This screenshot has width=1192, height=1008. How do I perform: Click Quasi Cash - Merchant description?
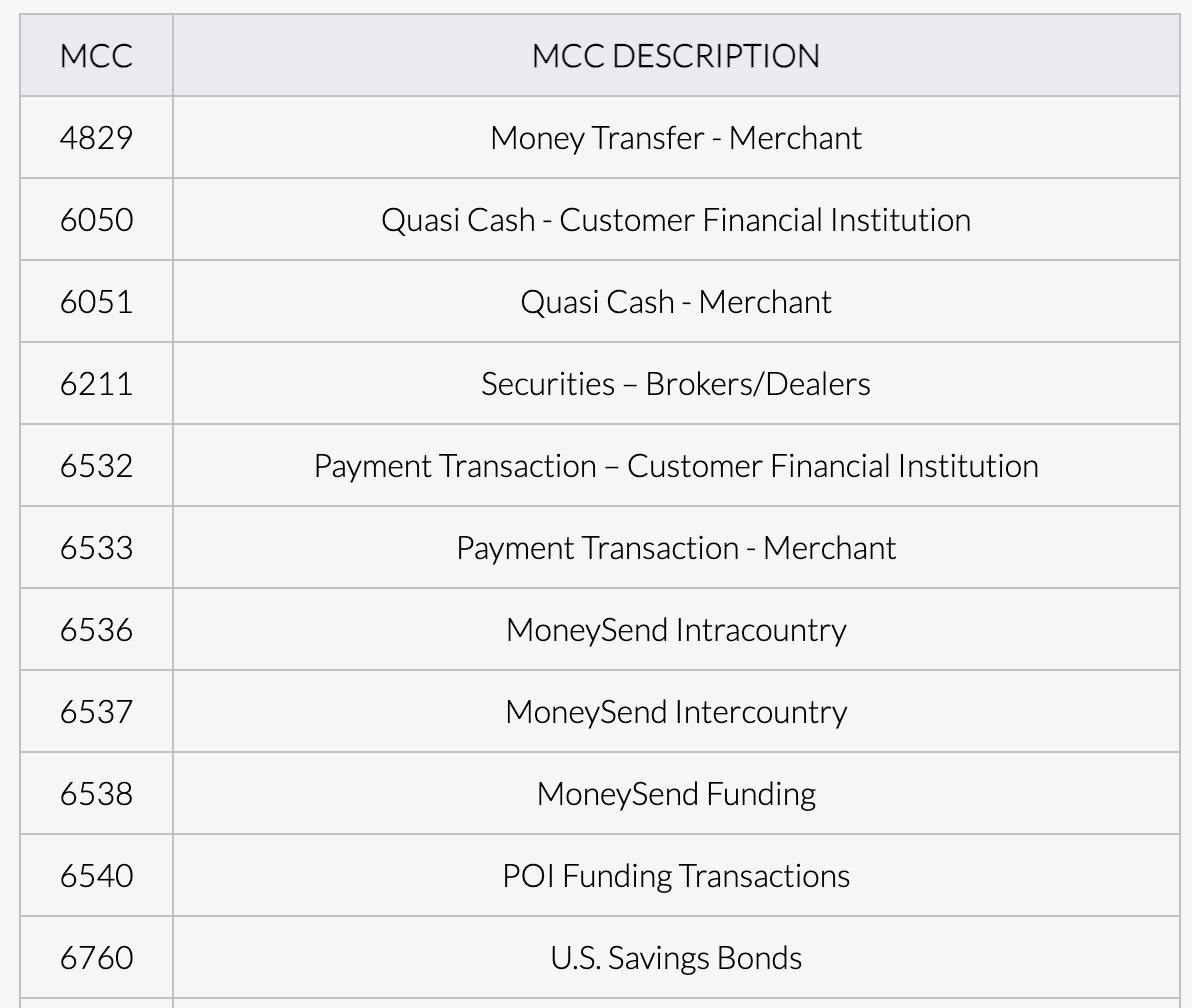(x=676, y=302)
